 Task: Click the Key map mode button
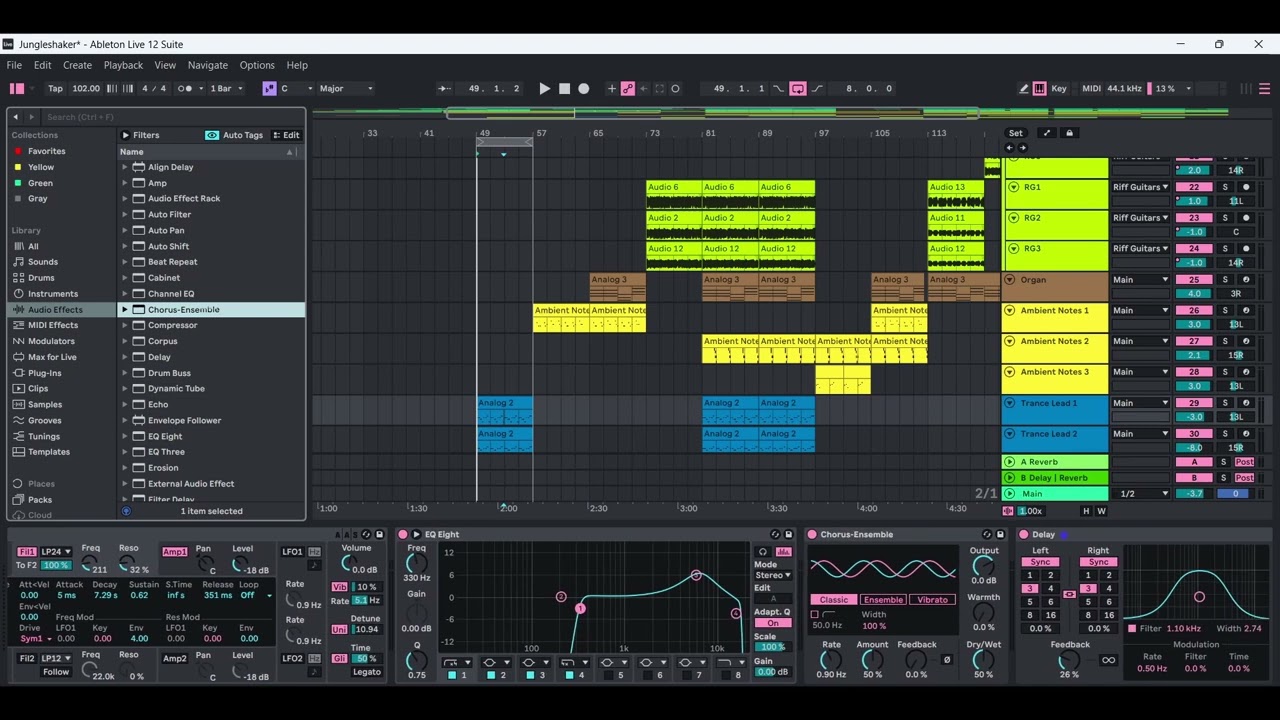[x=1059, y=88]
